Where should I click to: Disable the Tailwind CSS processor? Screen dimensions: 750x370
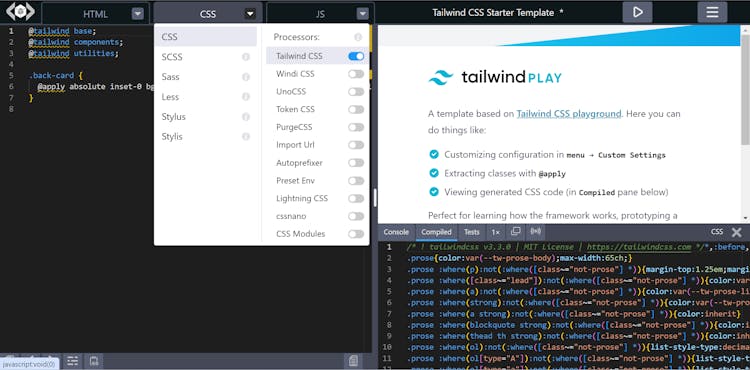(x=356, y=56)
